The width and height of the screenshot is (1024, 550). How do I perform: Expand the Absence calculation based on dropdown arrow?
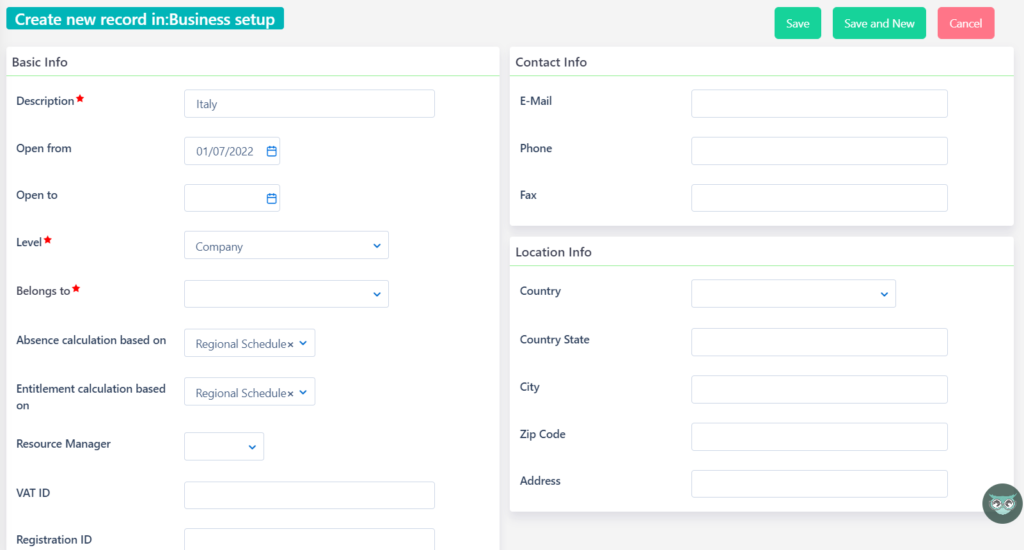click(x=303, y=344)
